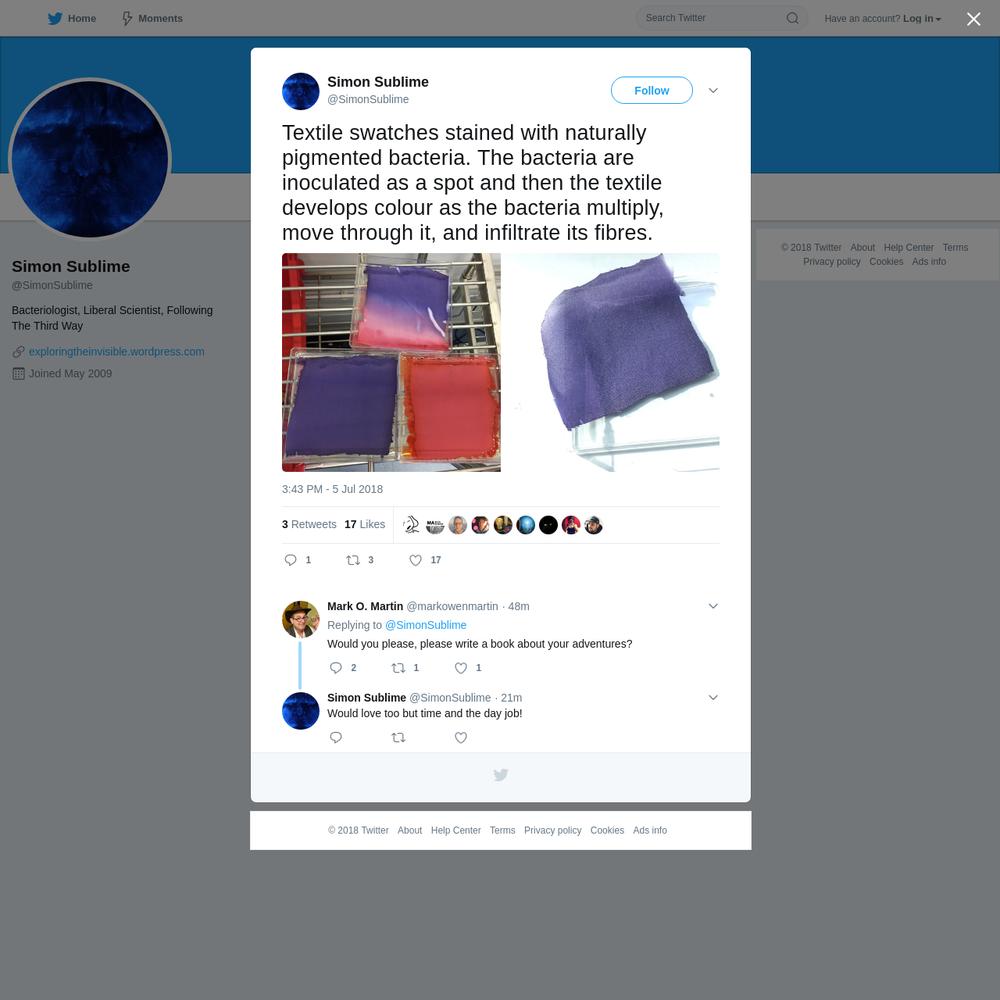Click the search magnifier icon
The width and height of the screenshot is (1000, 1000).
[792, 18]
